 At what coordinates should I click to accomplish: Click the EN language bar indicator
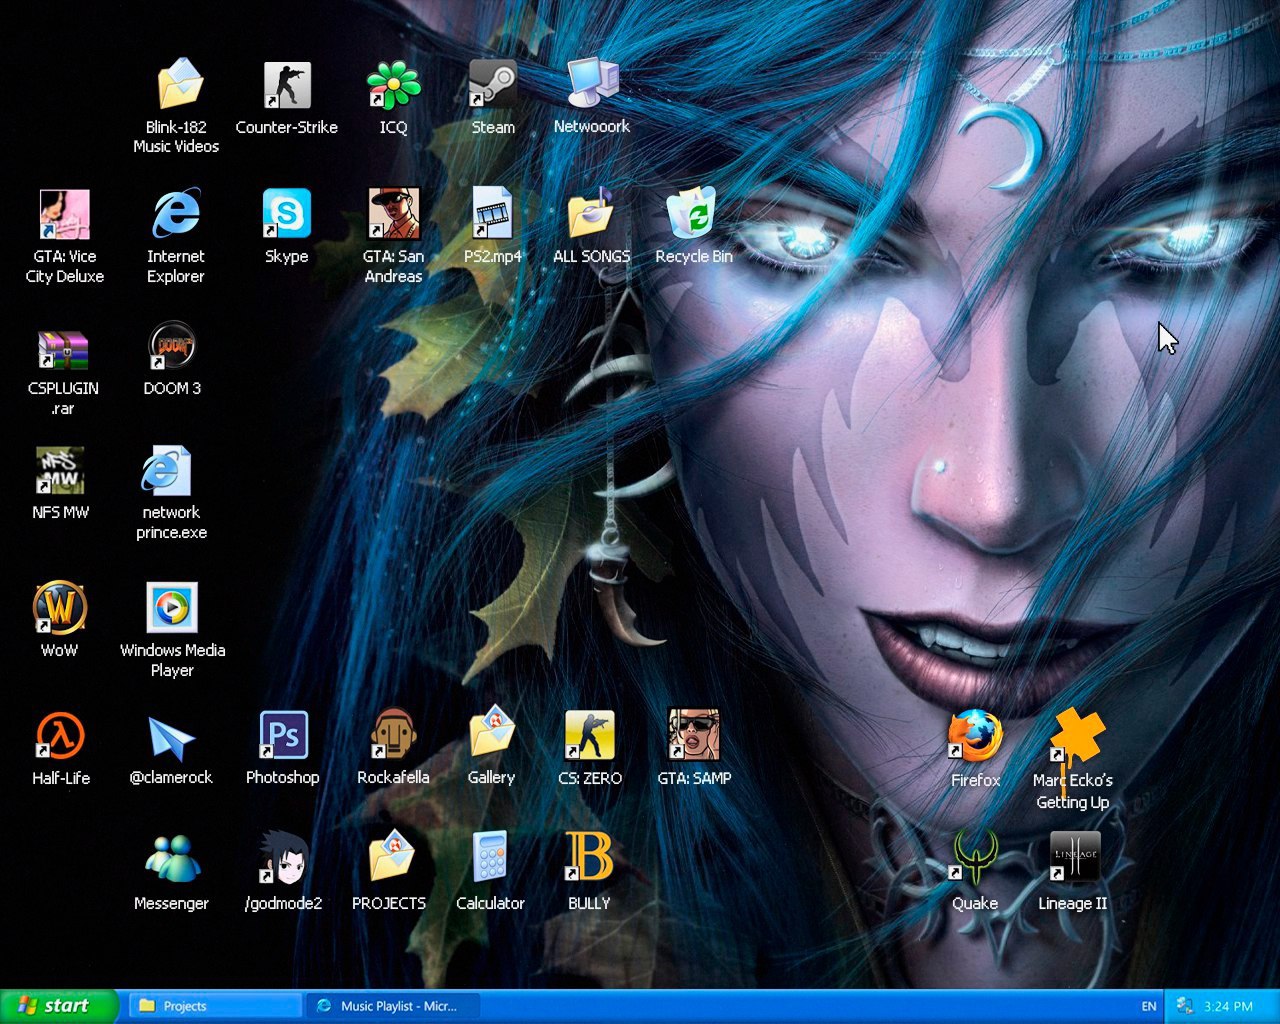pos(1149,1006)
